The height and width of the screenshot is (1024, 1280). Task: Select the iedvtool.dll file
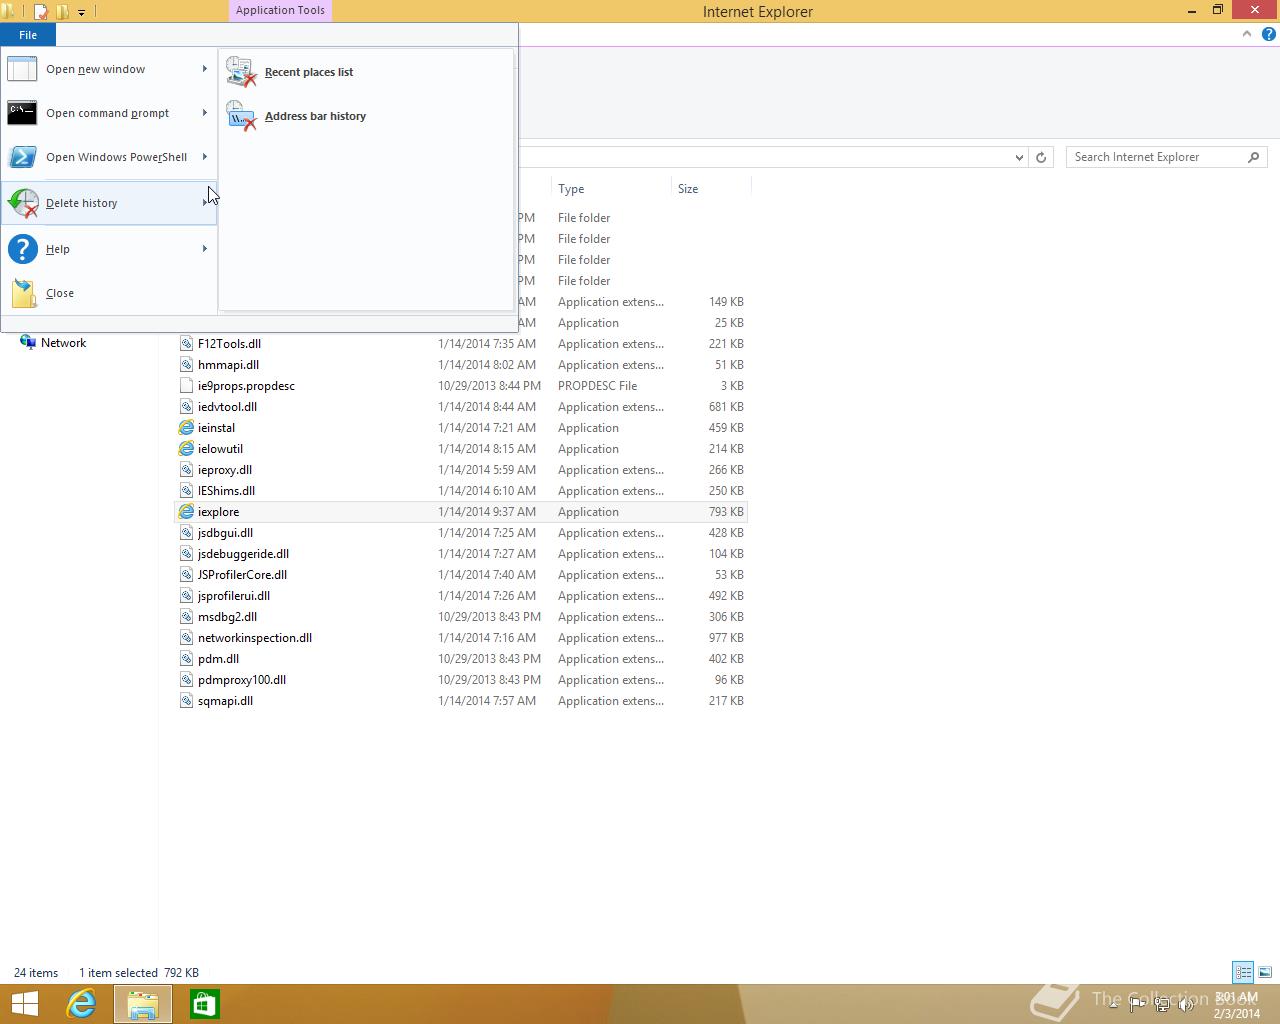[227, 407]
